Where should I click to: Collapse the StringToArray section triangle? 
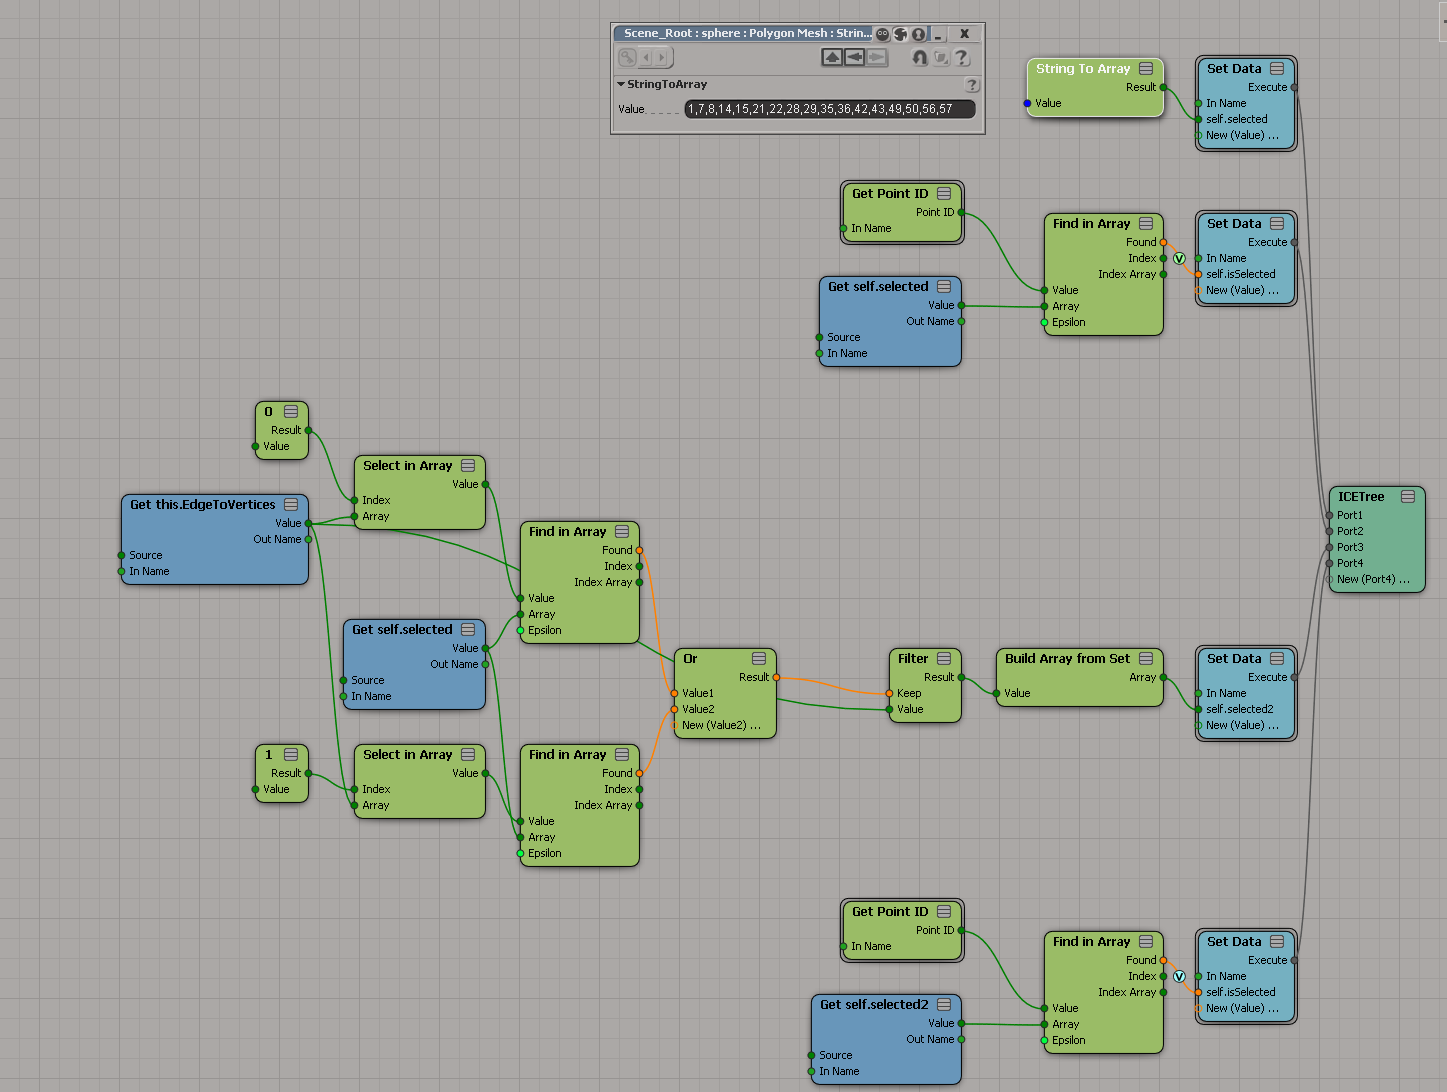(621, 85)
